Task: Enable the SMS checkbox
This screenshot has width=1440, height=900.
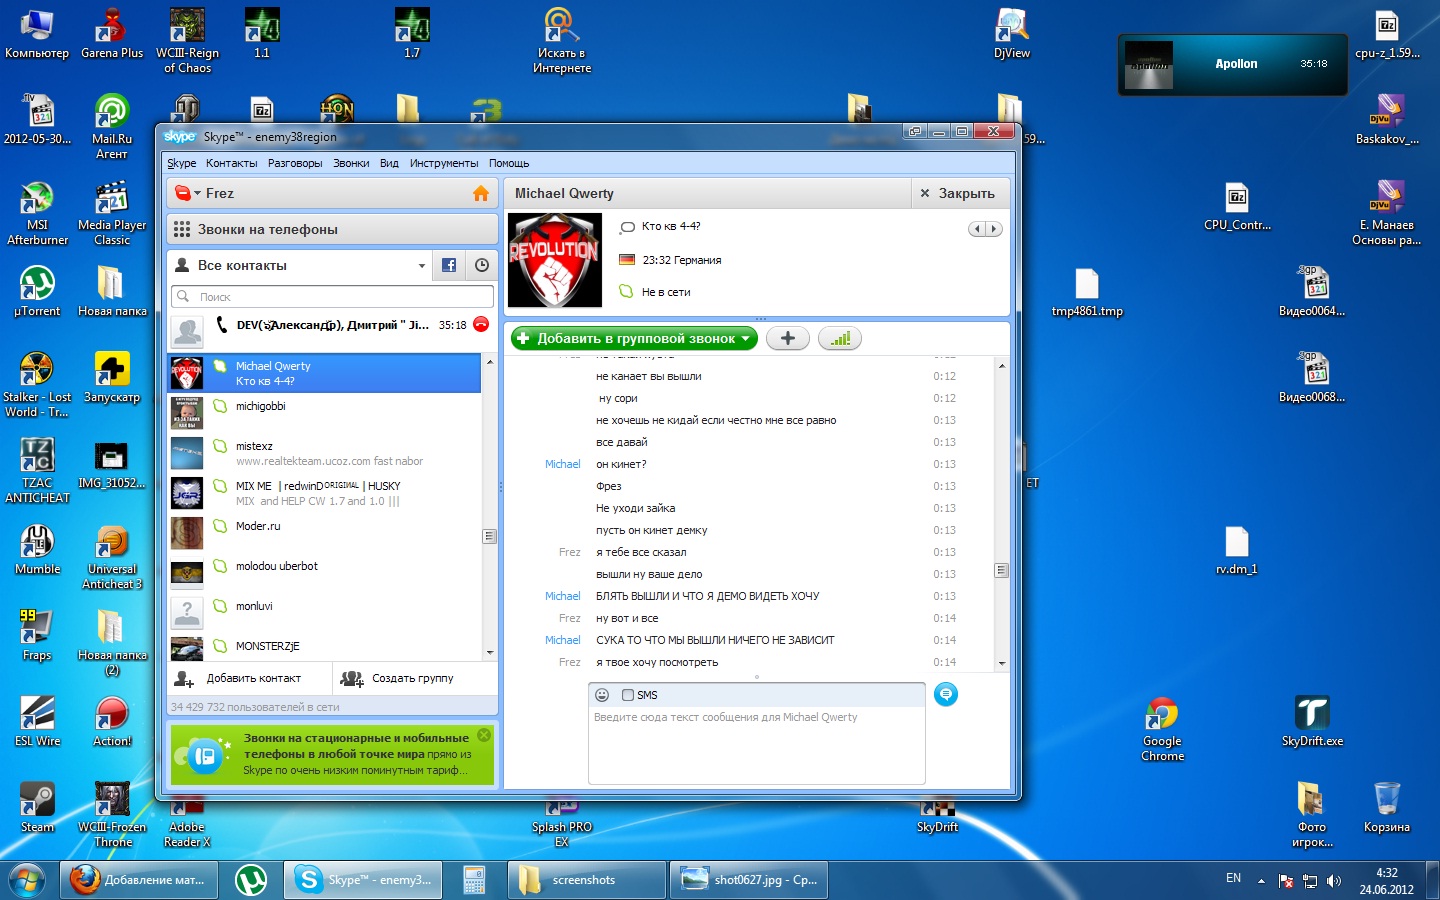Action: pyautogui.click(x=628, y=695)
